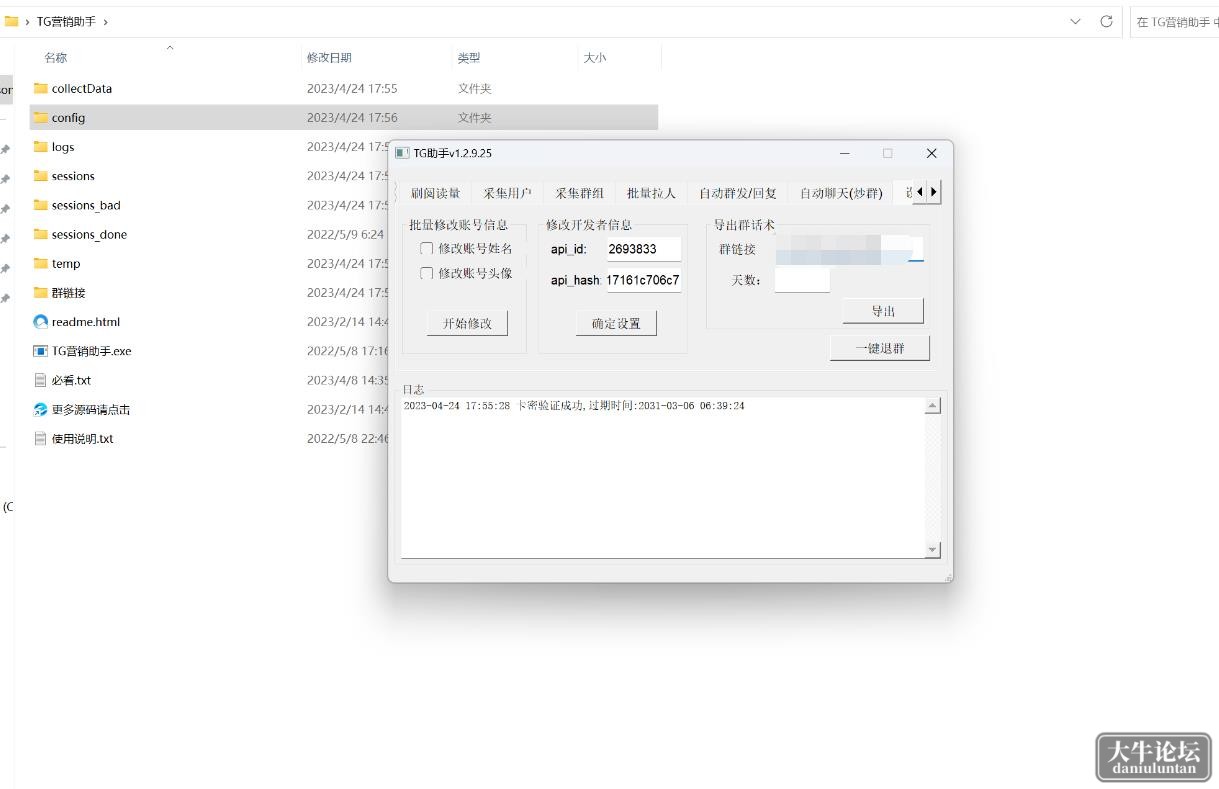Image resolution: width=1219 pixels, height=789 pixels.
Task: Click the logs folder icon
Action: [x=41, y=147]
